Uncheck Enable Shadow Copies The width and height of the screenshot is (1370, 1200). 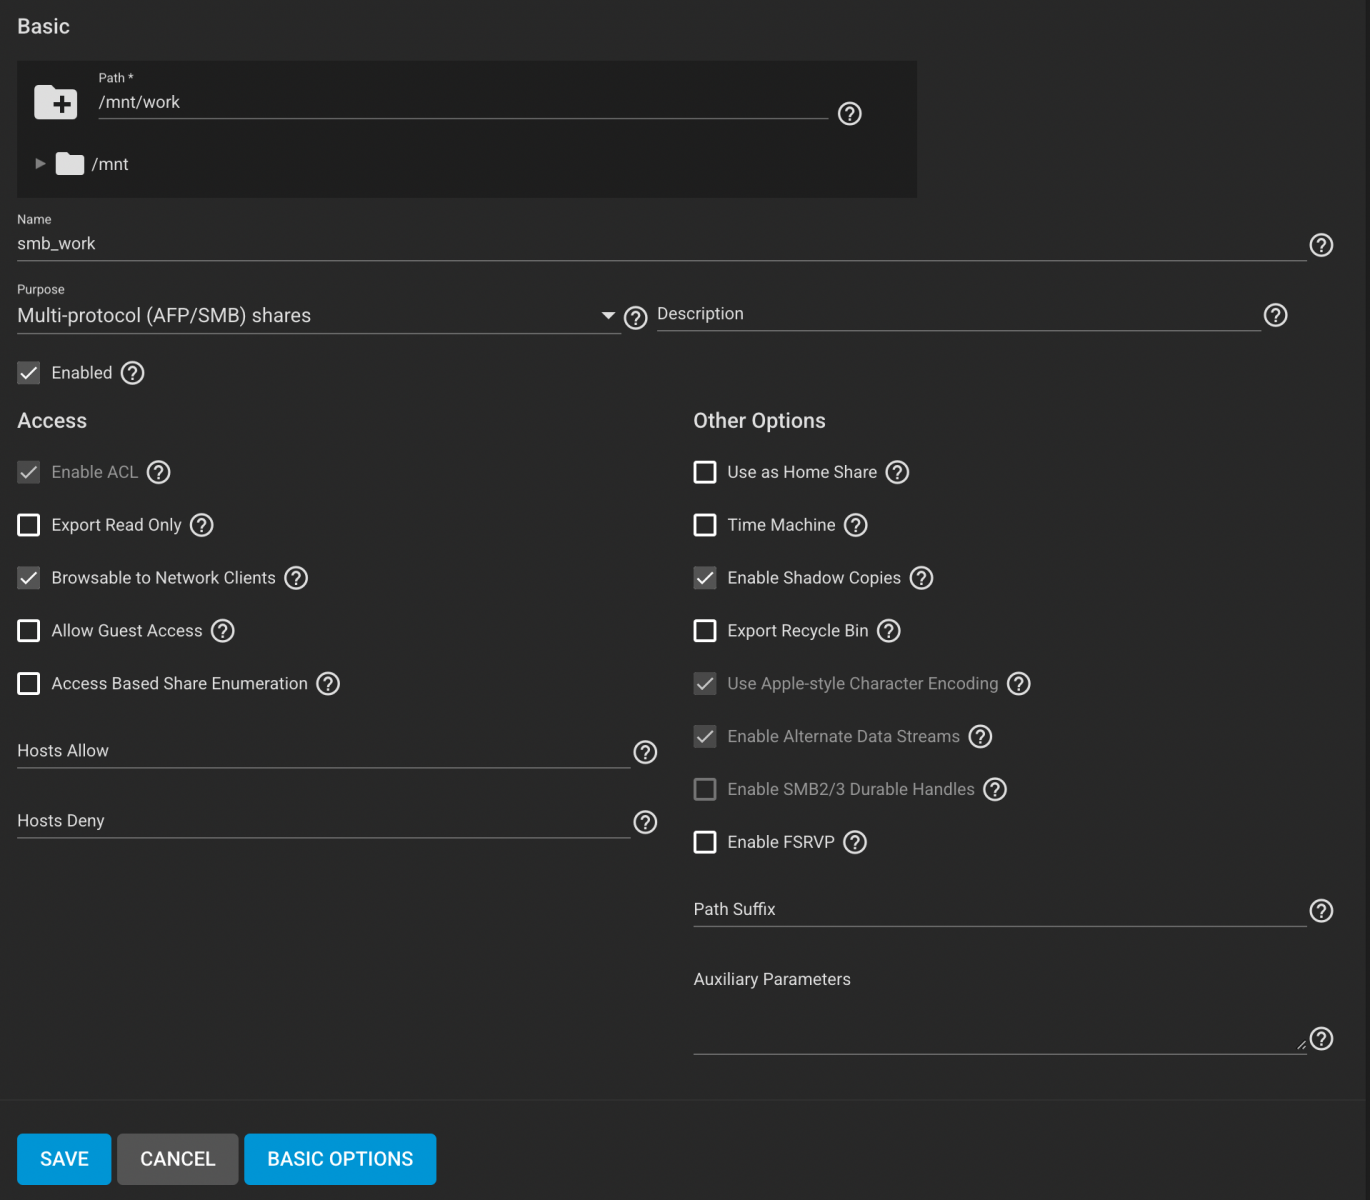pos(705,578)
